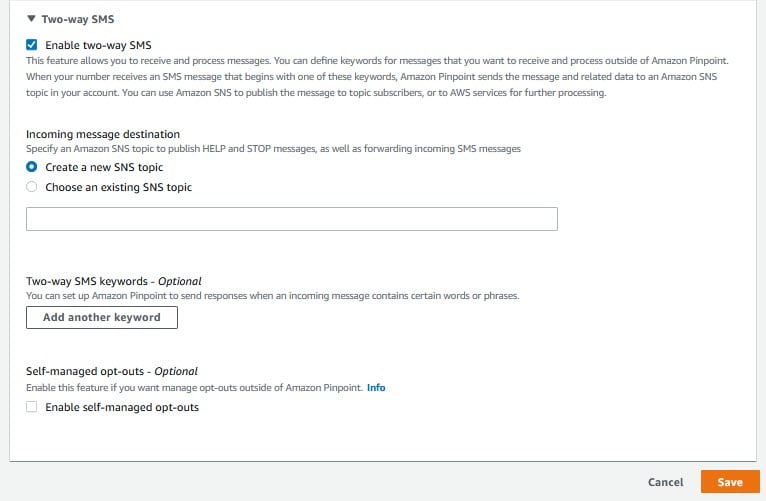Collapse the Two-way SMS section triangle
766x501 pixels.
tap(31, 19)
